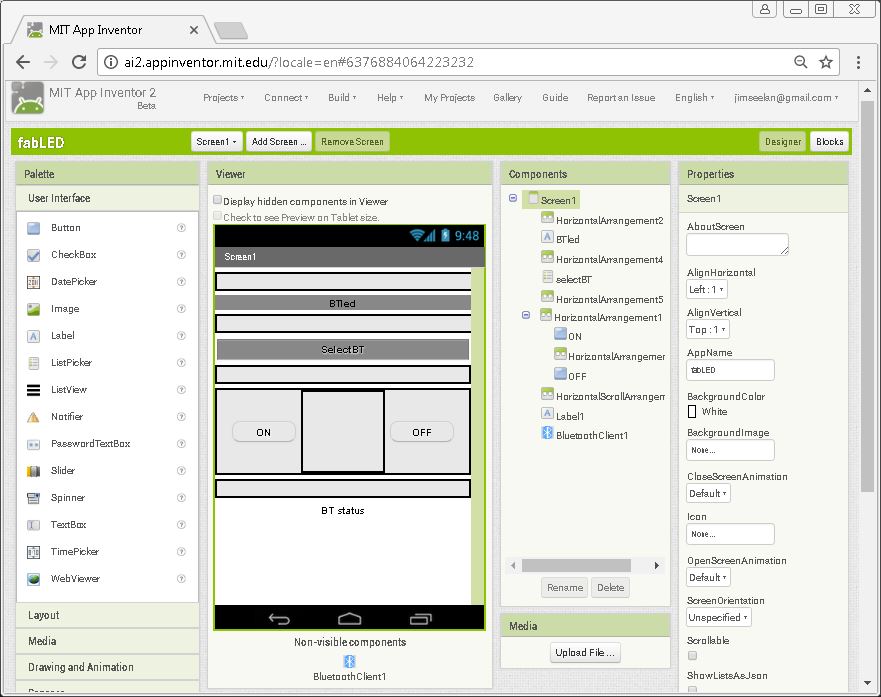Select the Image palette icon

(x=34, y=309)
